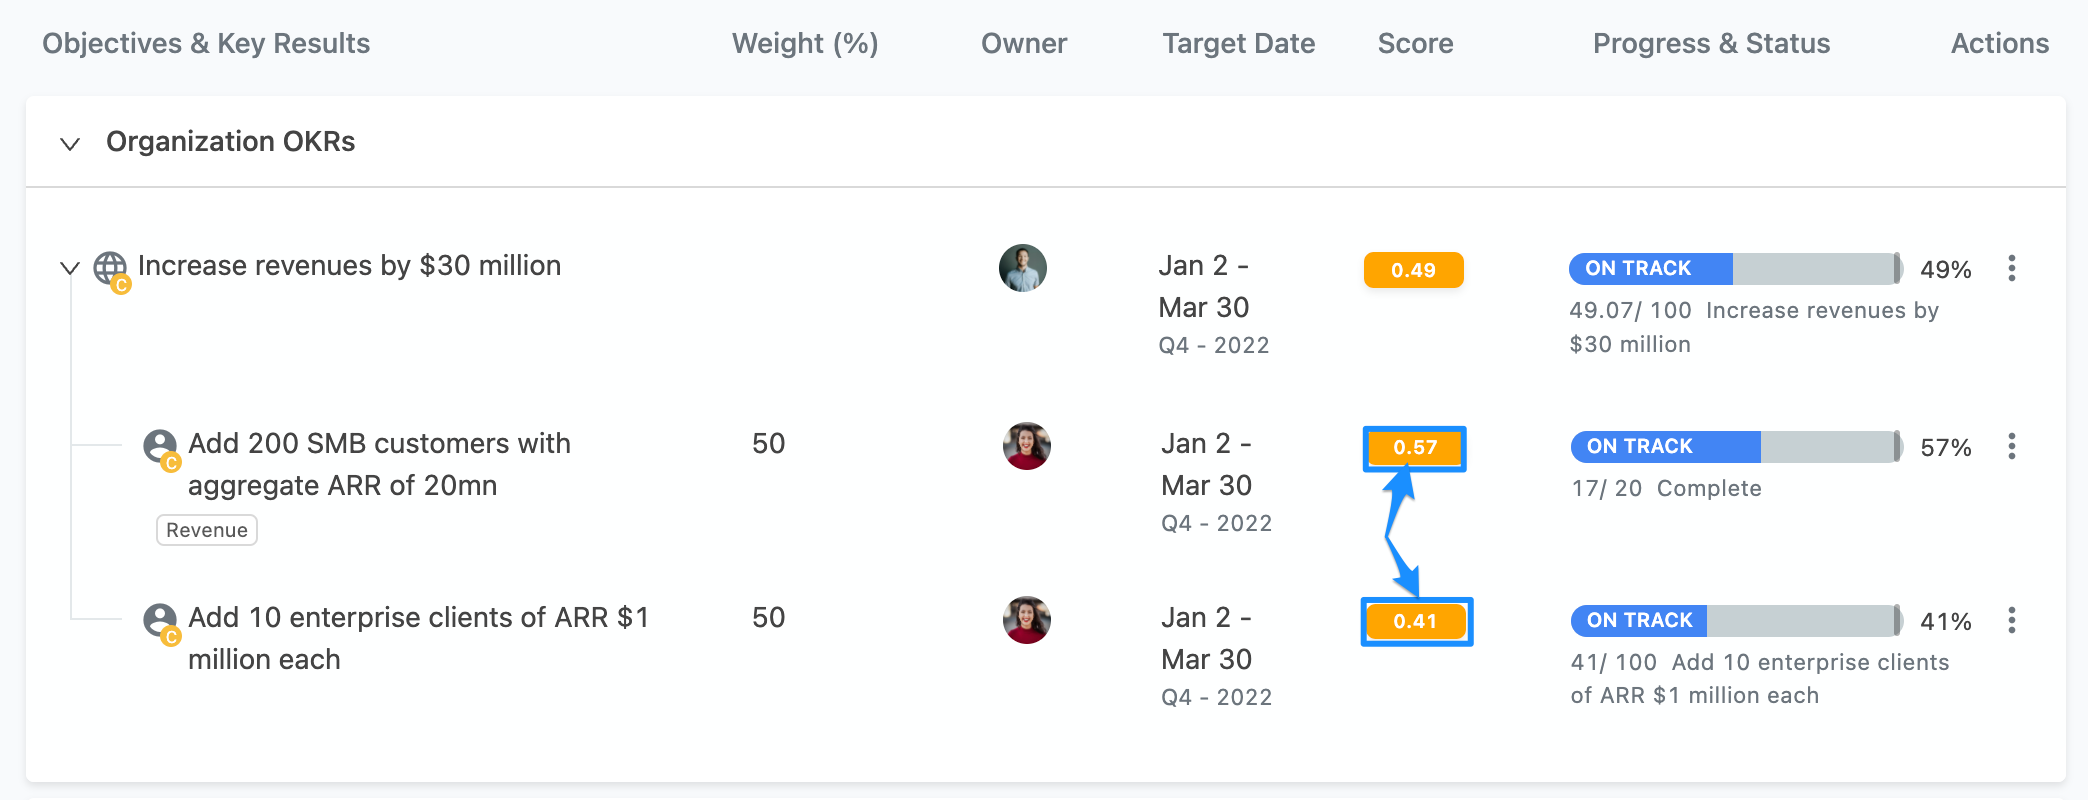Viewport: 2088px width, 800px height.
Task: Click the person icon beside Add 200 SMB customers
Action: coord(161,447)
